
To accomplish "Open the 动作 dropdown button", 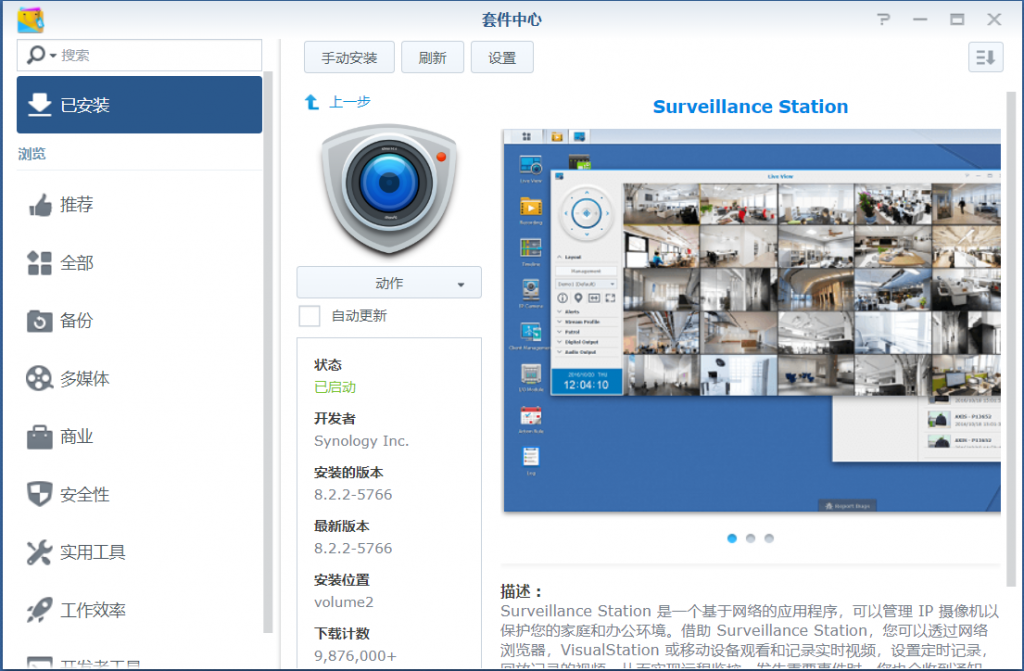I will pyautogui.click(x=389, y=283).
